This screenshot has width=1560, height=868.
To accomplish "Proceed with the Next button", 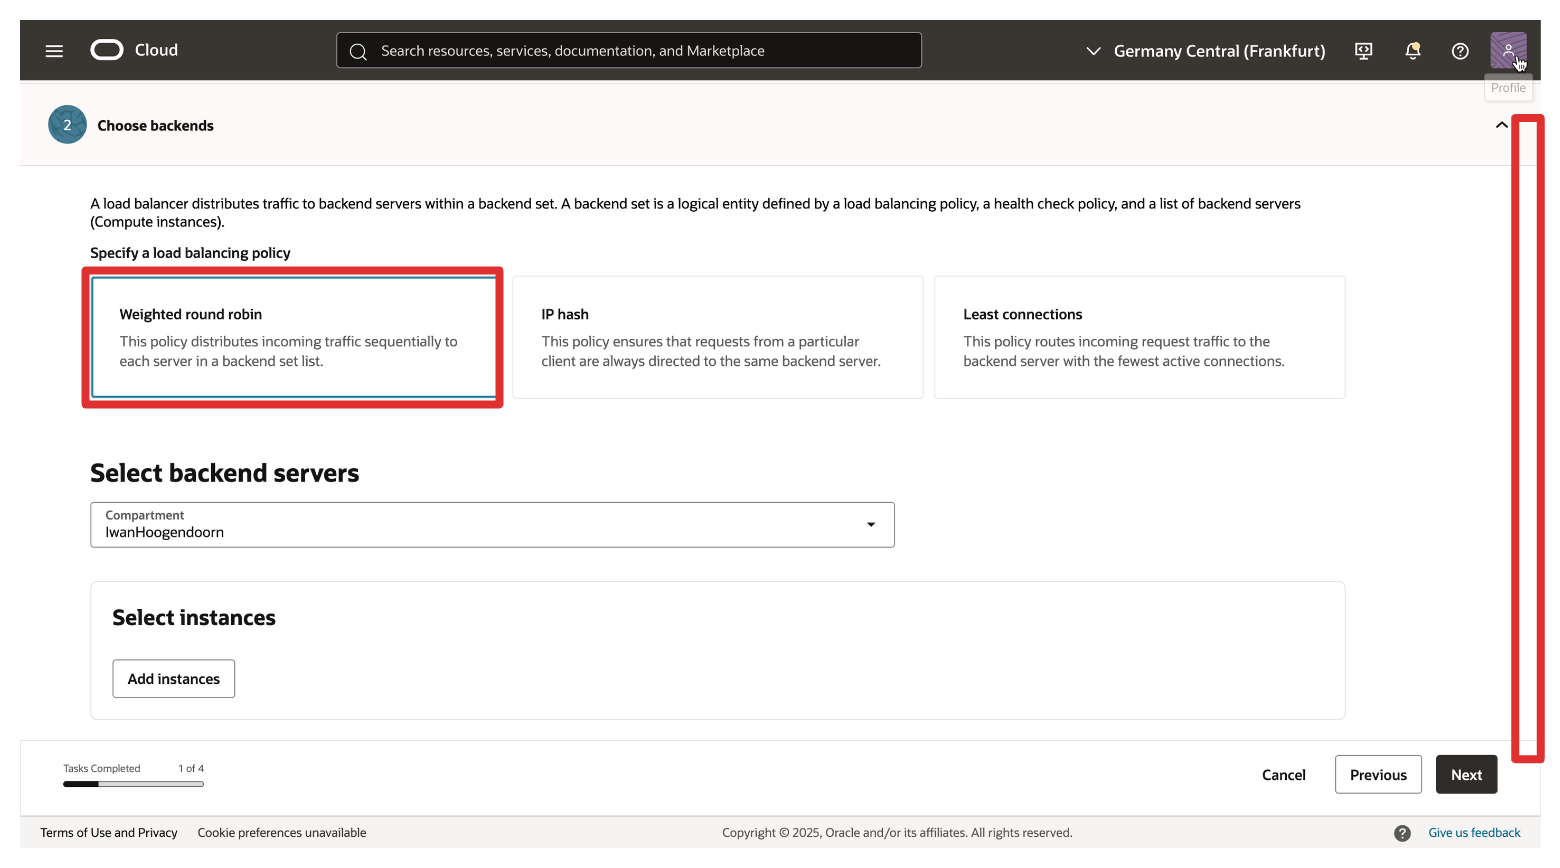I will (1466, 775).
